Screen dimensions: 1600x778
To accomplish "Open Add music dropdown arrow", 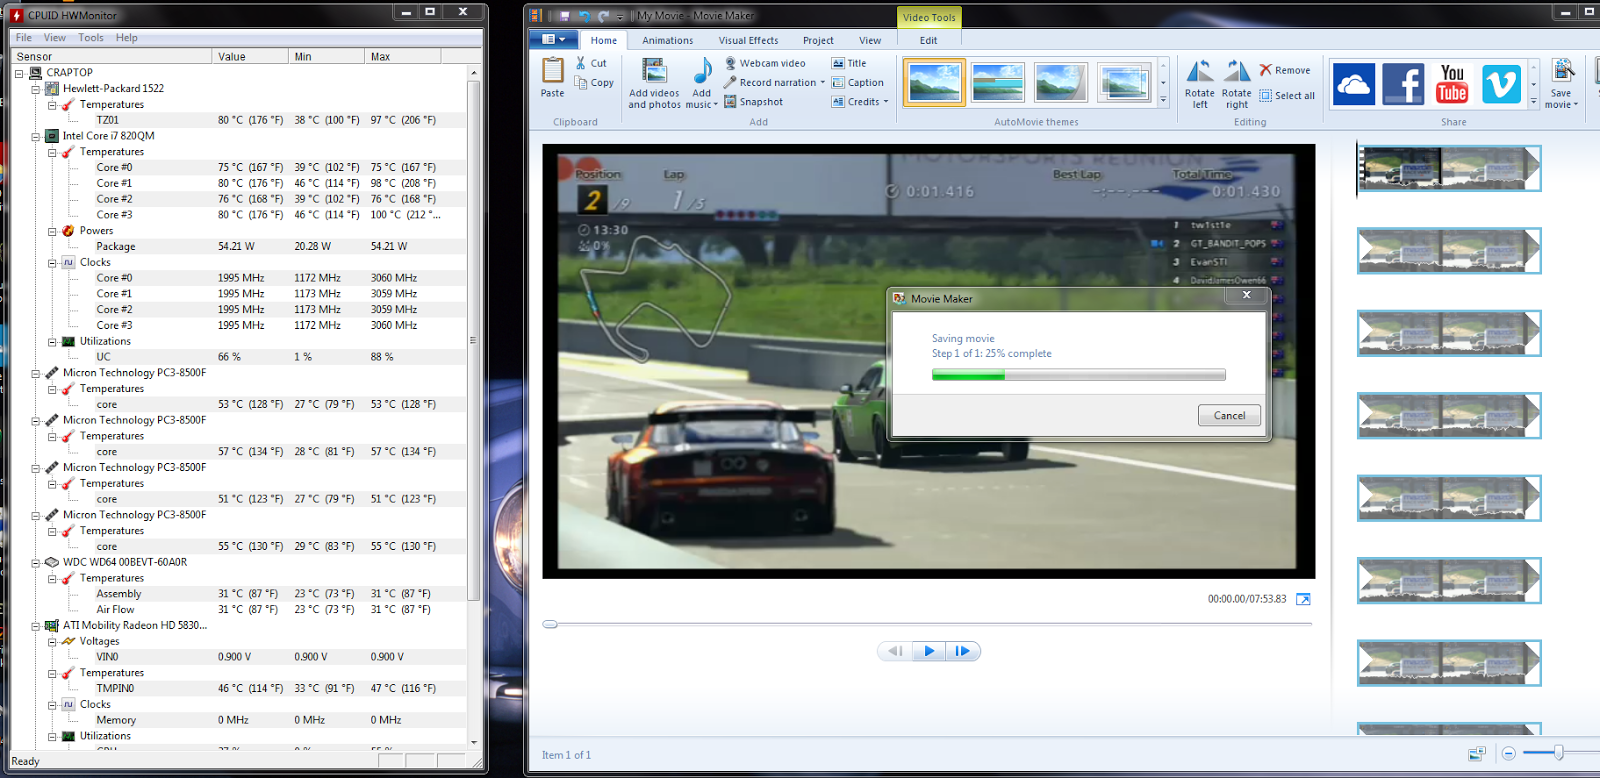I will 716,105.
